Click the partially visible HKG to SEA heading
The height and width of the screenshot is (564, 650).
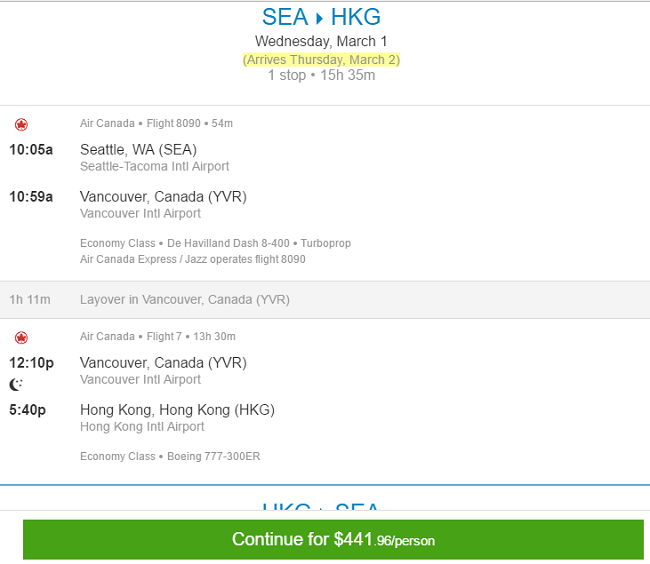click(321, 506)
